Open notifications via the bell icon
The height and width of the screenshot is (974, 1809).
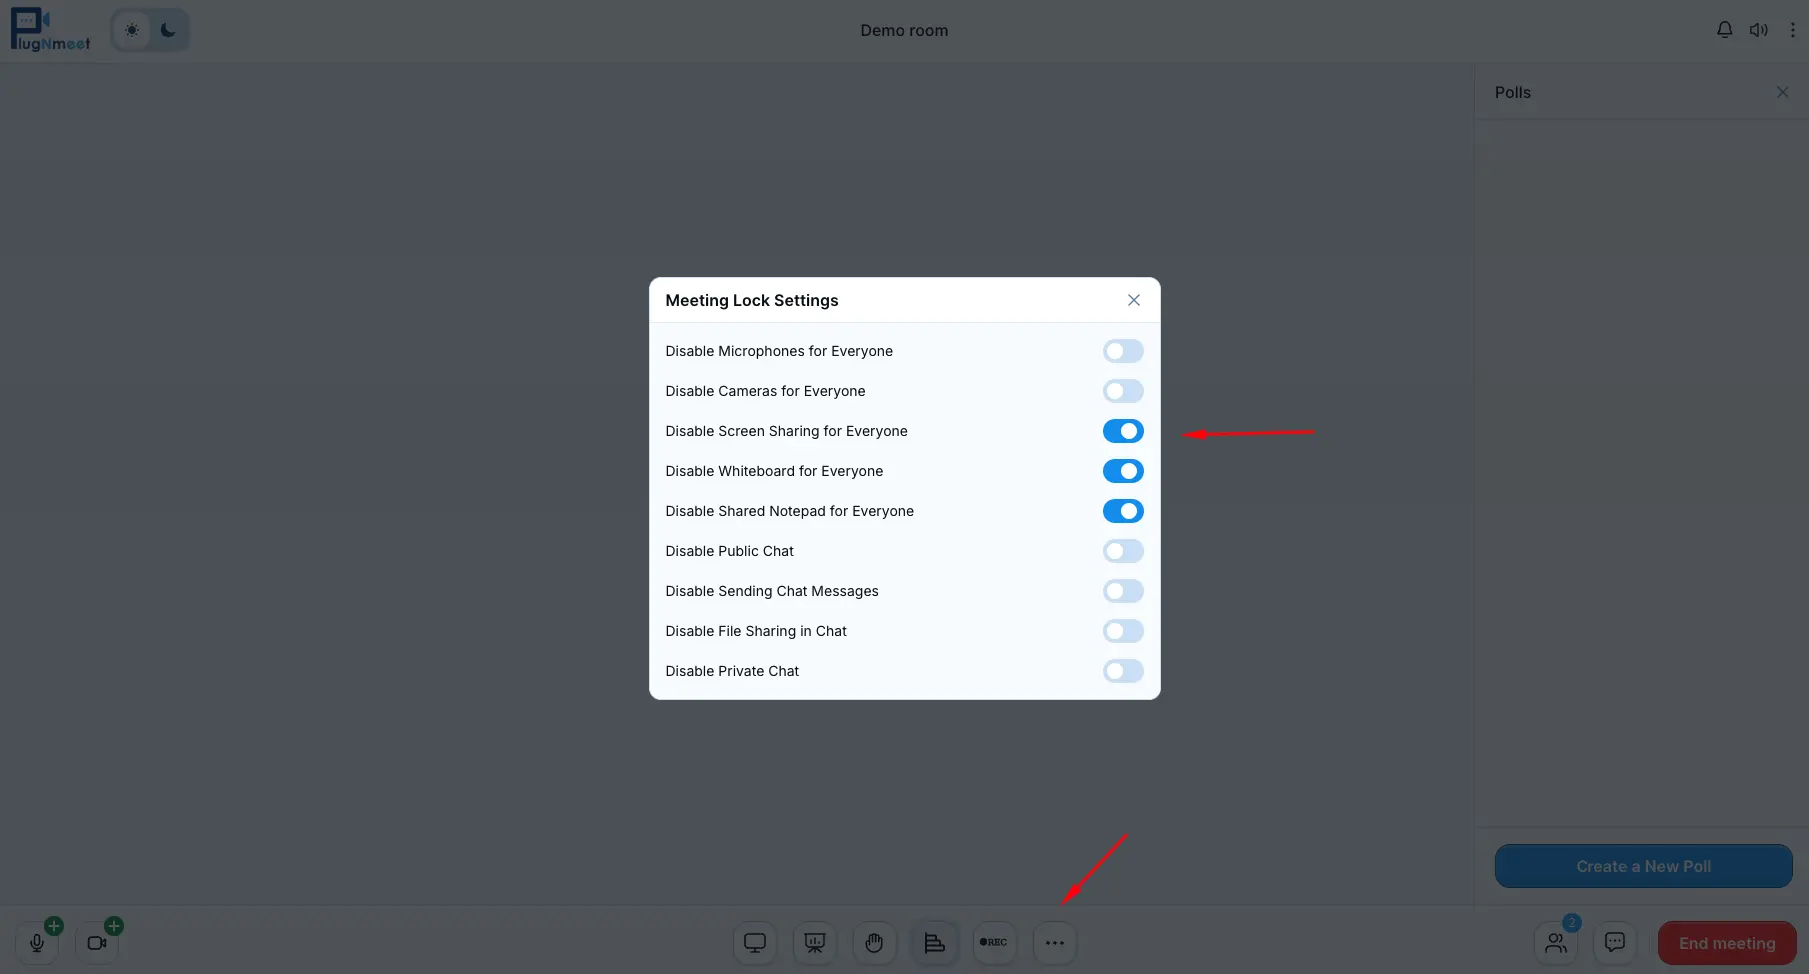[1724, 29]
